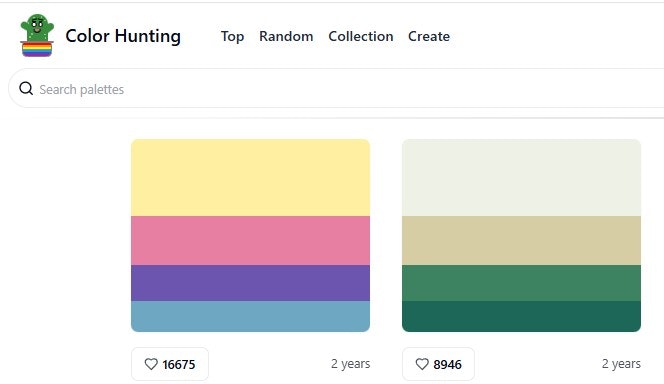Screen dimensions: 664x384
Task: Choose the medium green color swatch
Action: pos(521,283)
